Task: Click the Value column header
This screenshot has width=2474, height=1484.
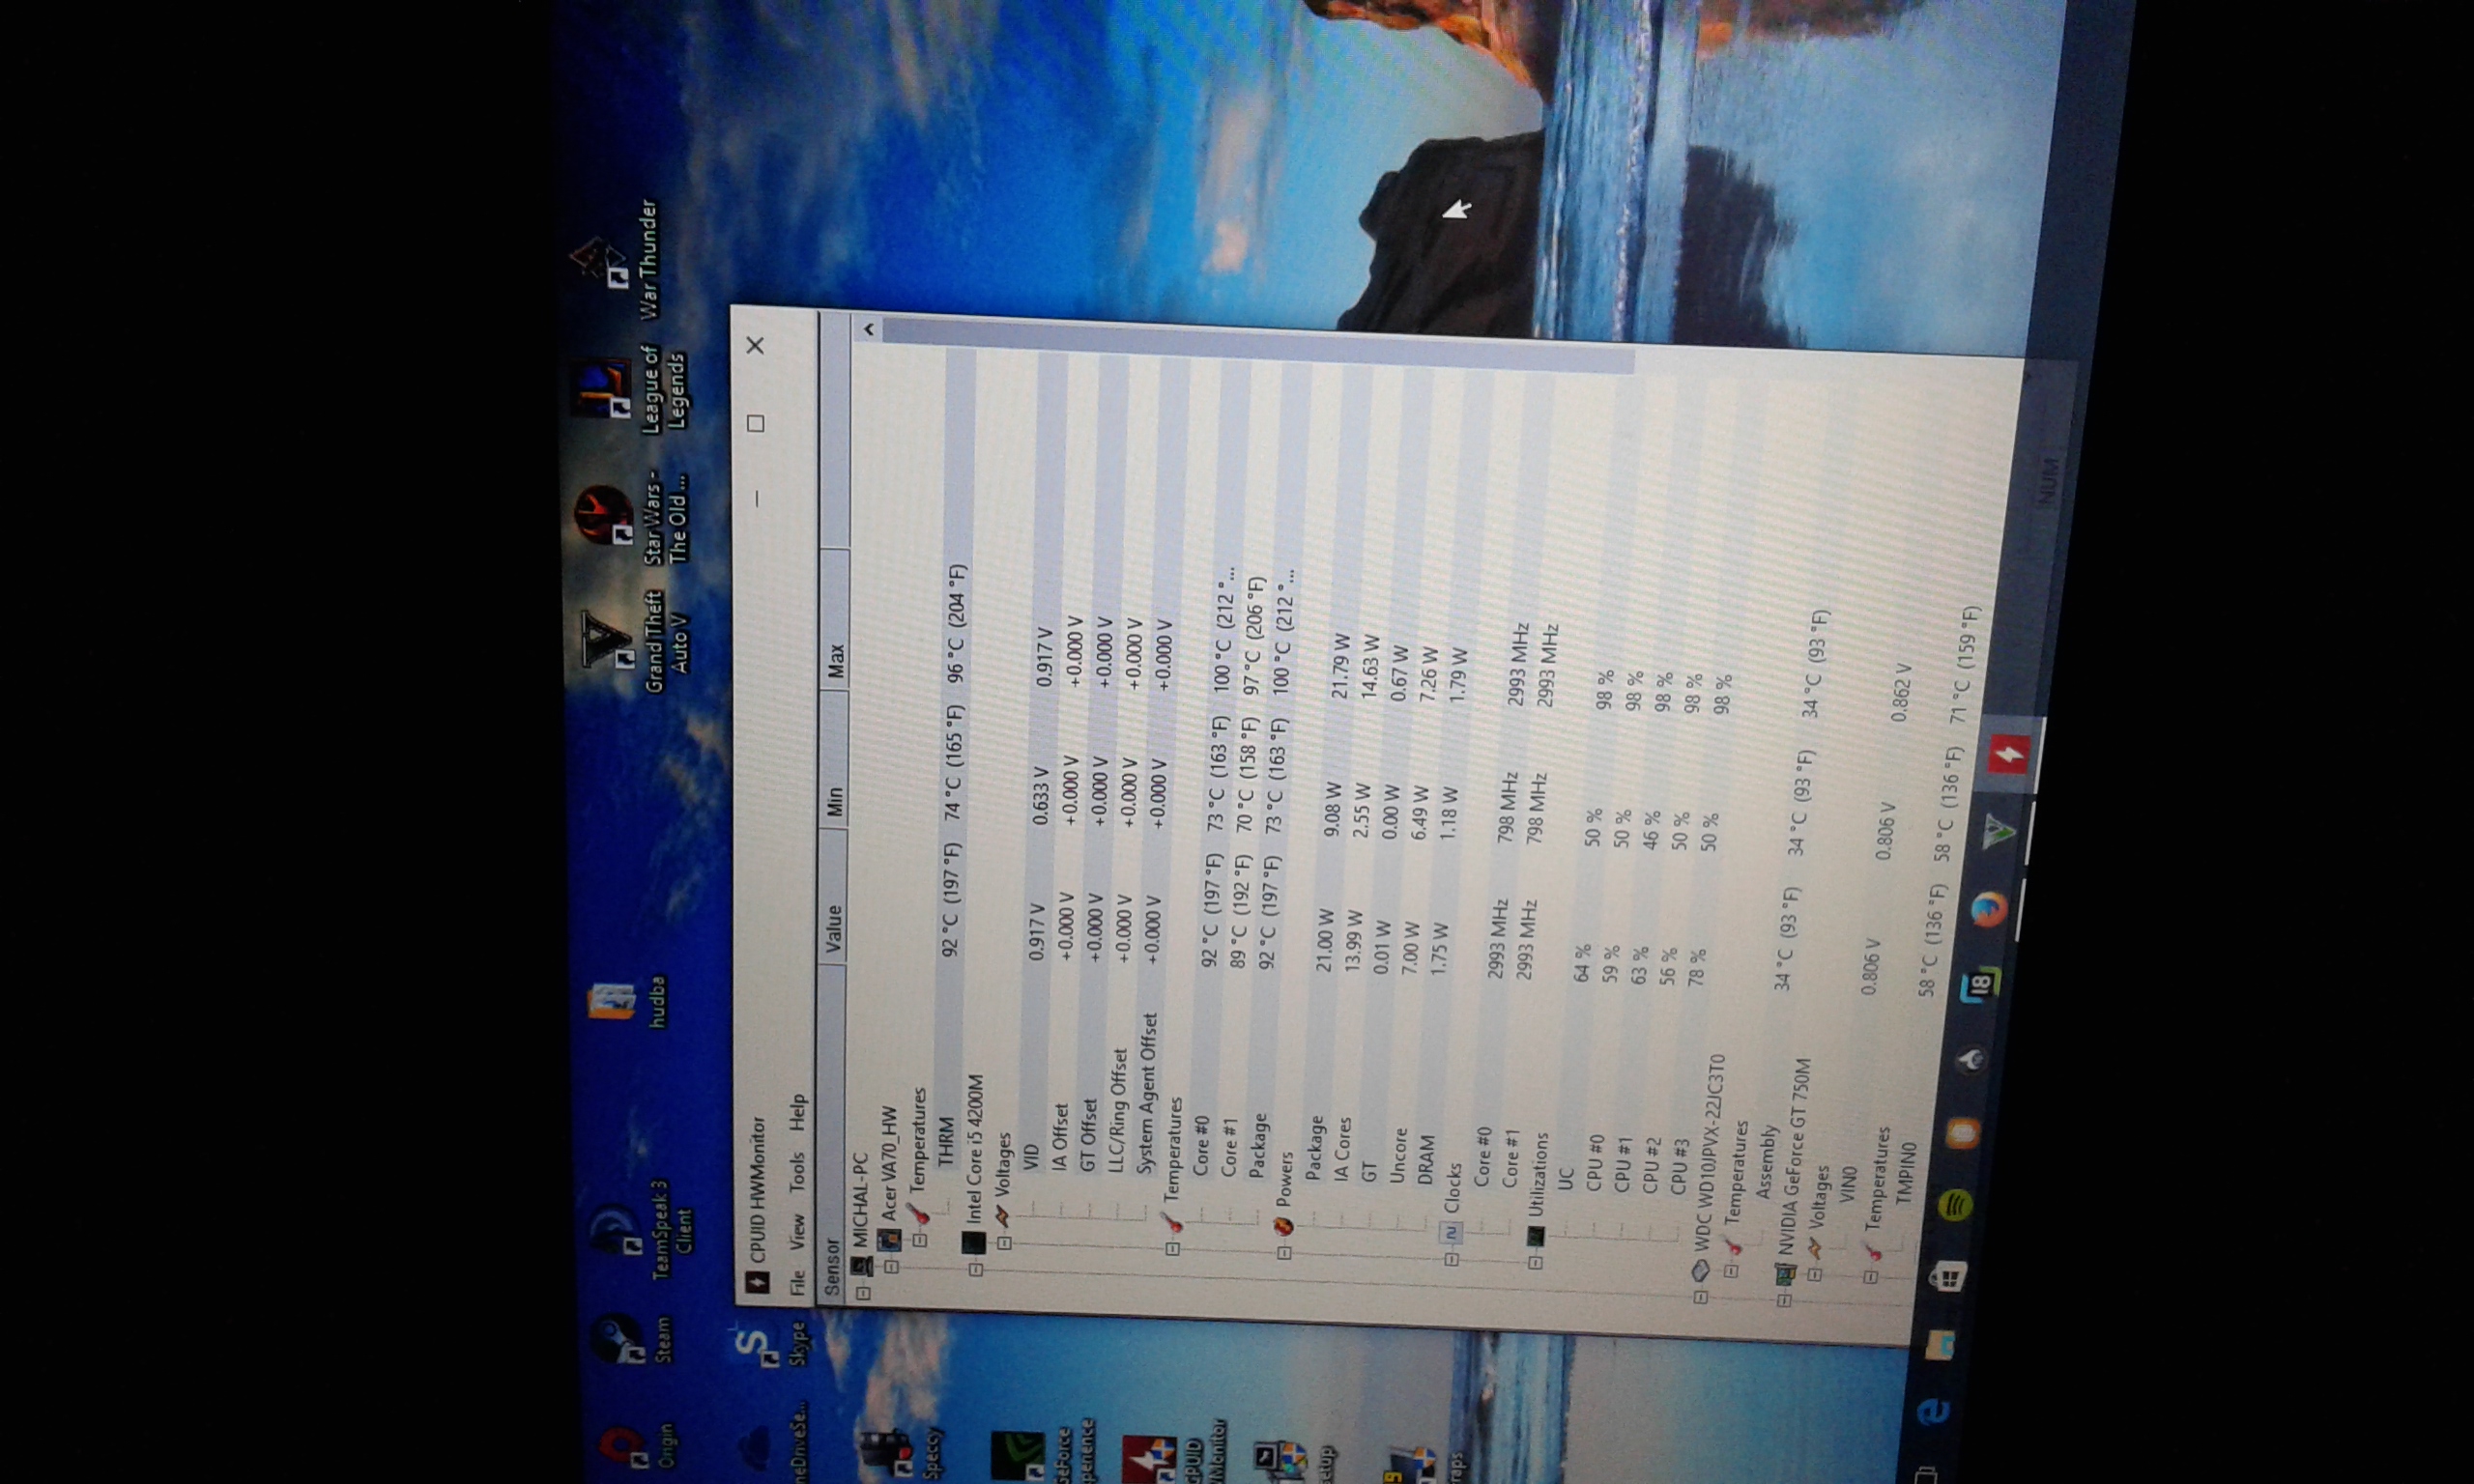Action: pos(833,928)
